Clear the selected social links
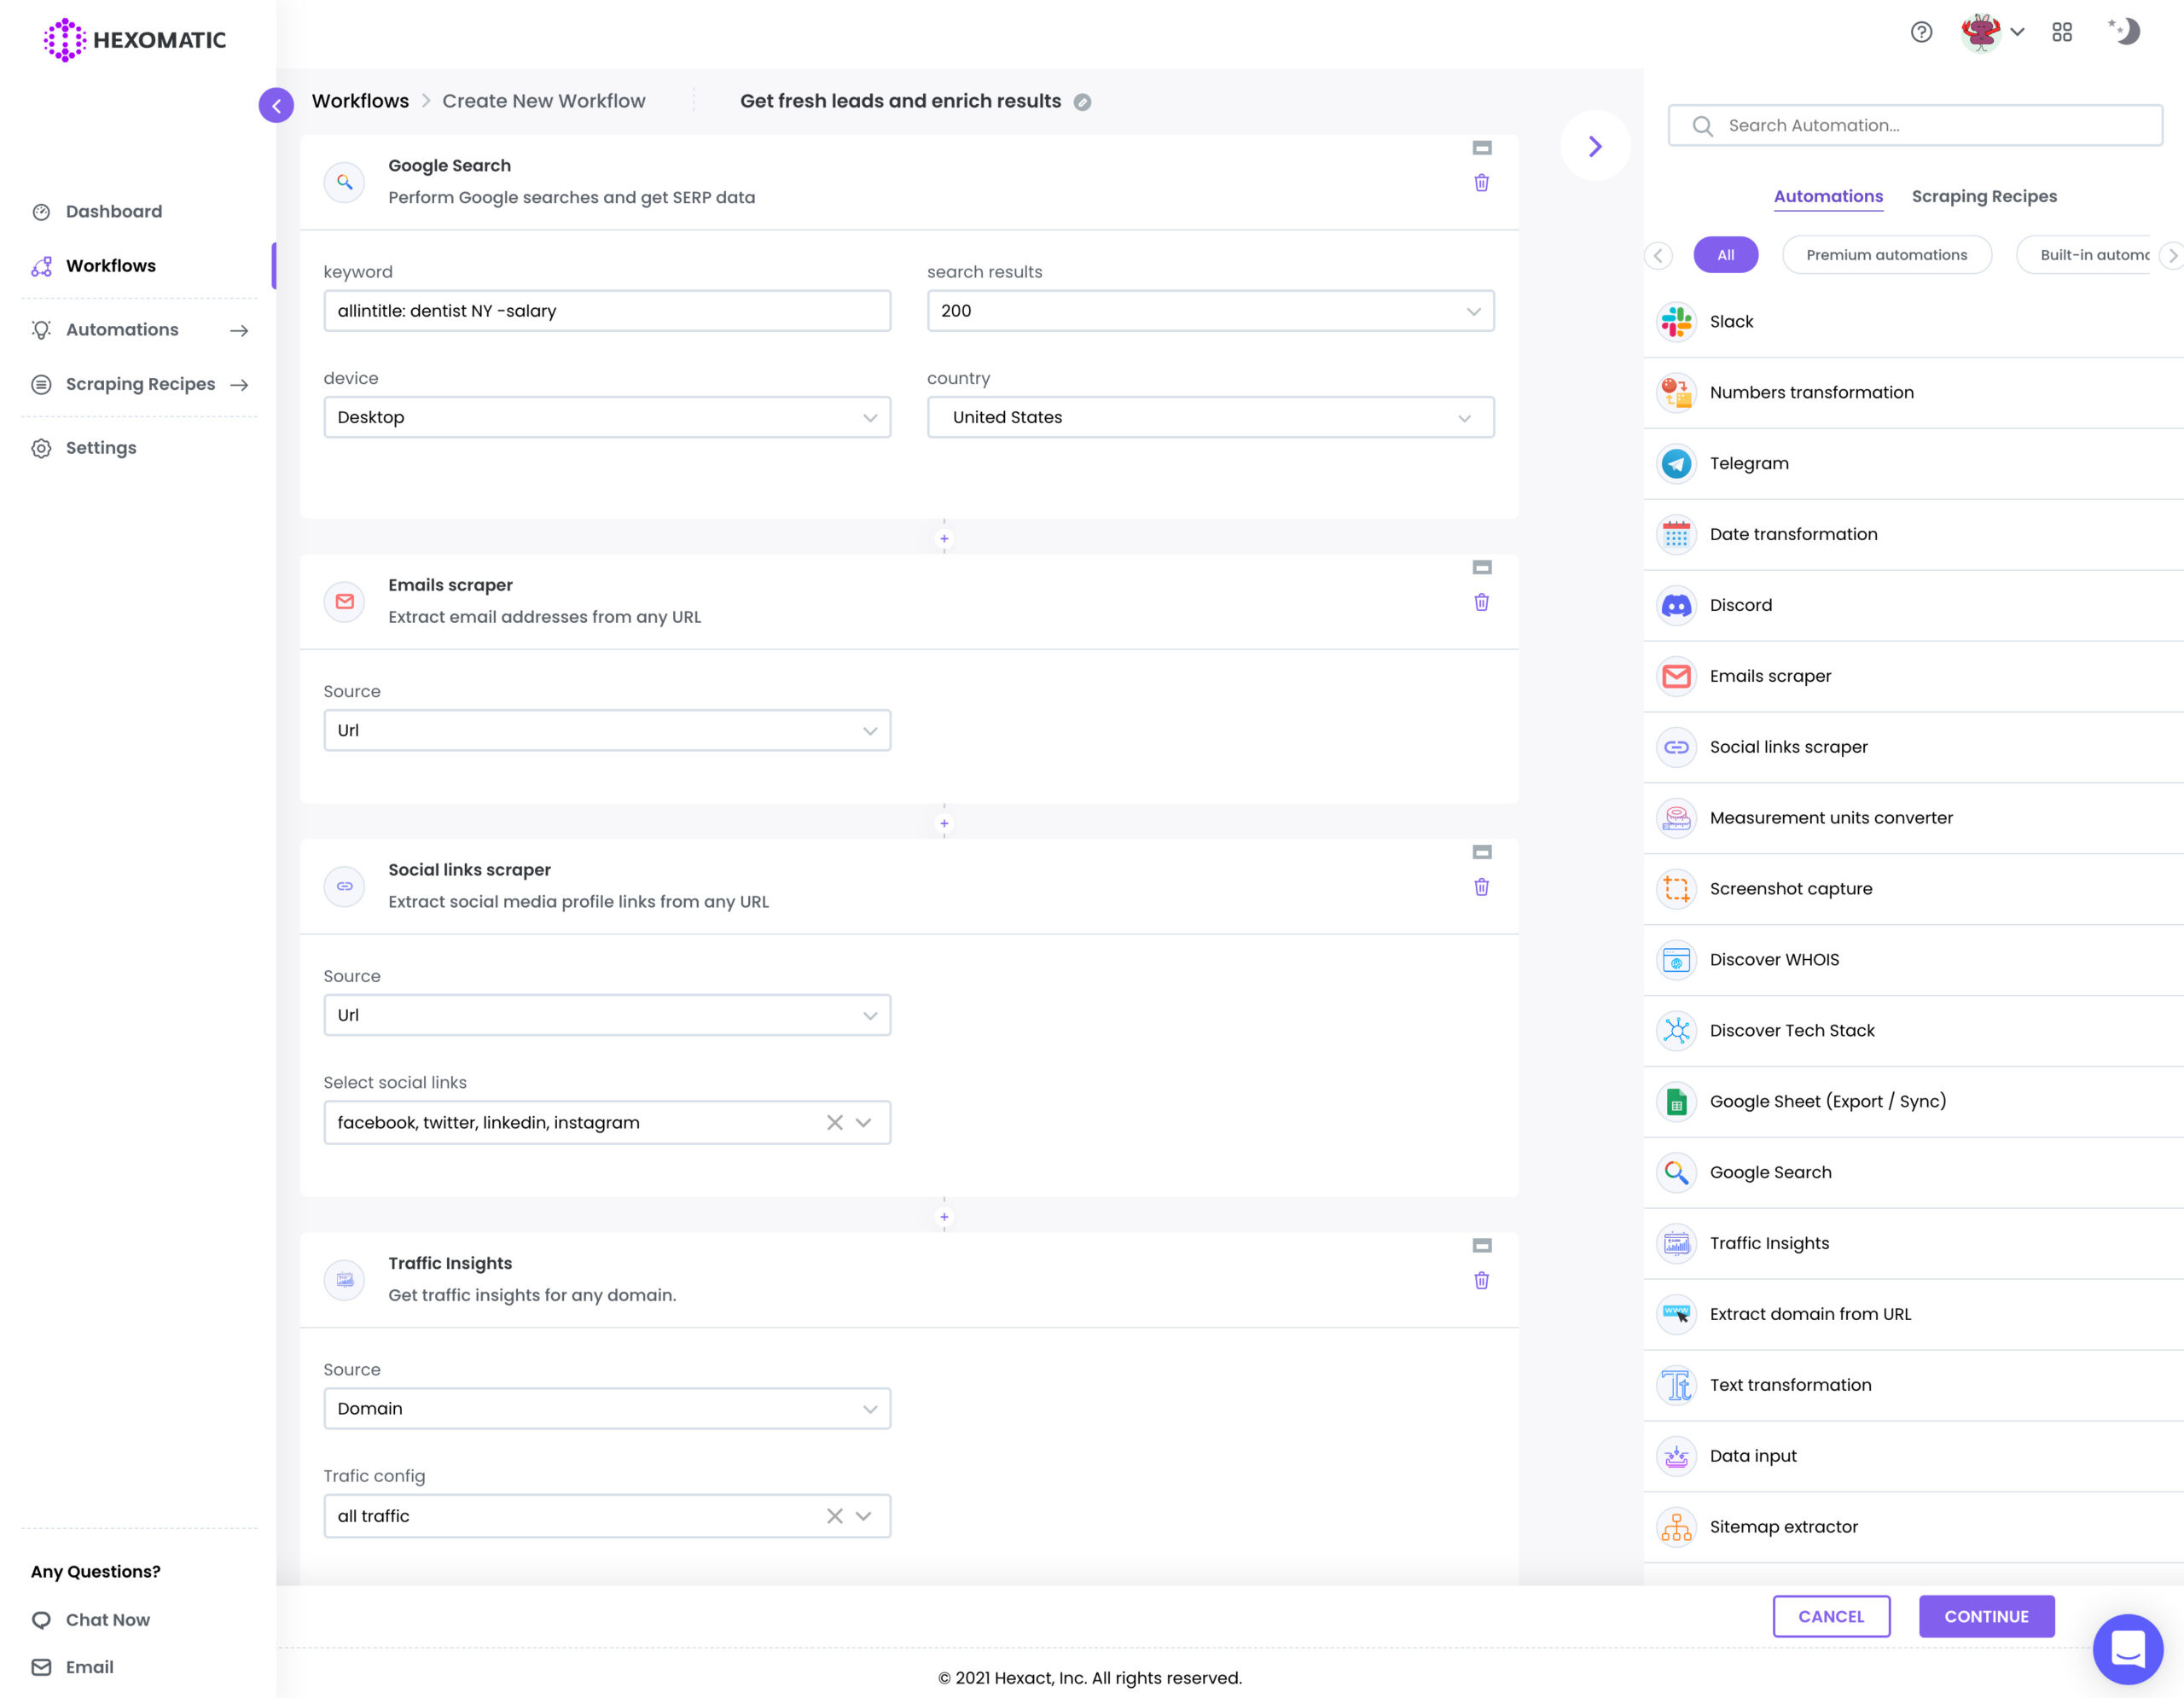This screenshot has height=1698, width=2184. [x=834, y=1122]
